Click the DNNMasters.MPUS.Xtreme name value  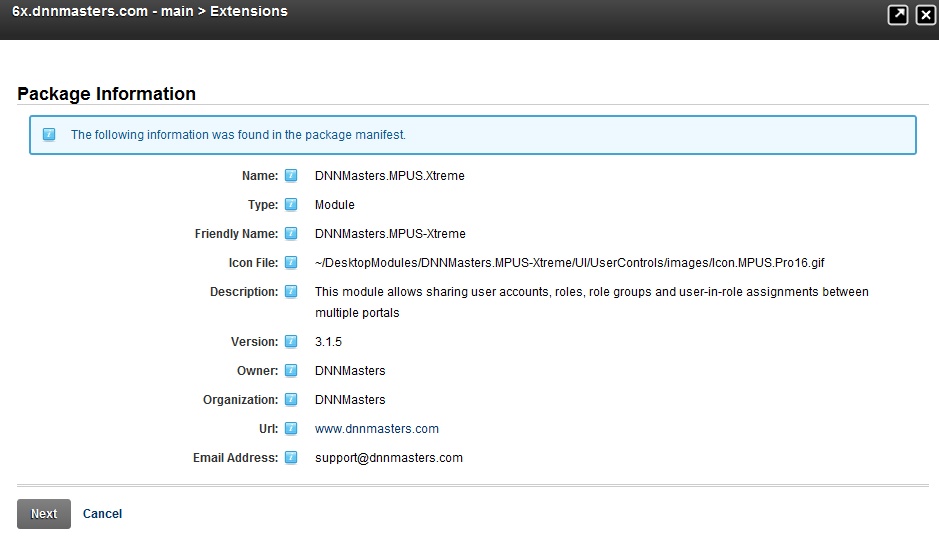(390, 175)
